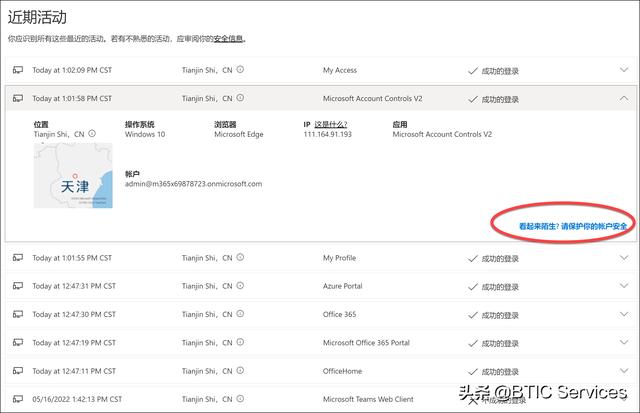Open location info icon in Office 365 row
Screen dimensions: 640x413
[x=240, y=314]
